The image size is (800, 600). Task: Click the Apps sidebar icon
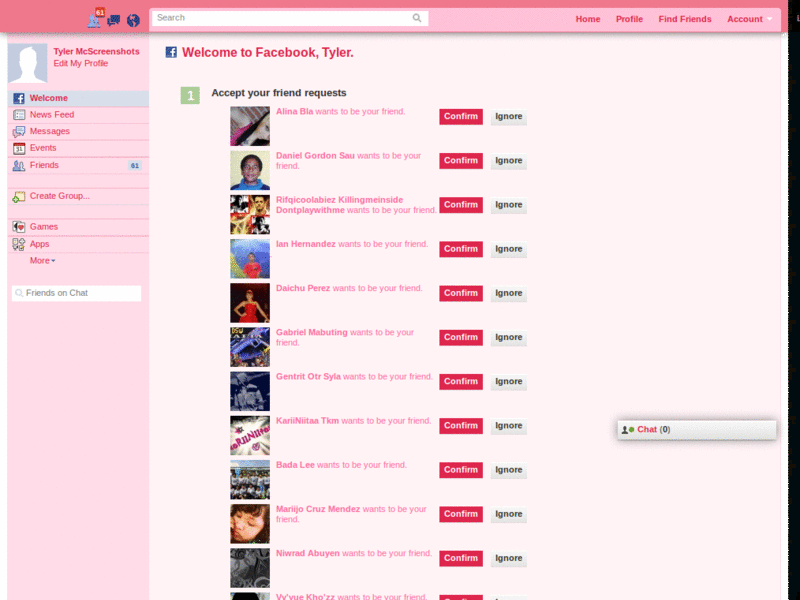pos(19,244)
